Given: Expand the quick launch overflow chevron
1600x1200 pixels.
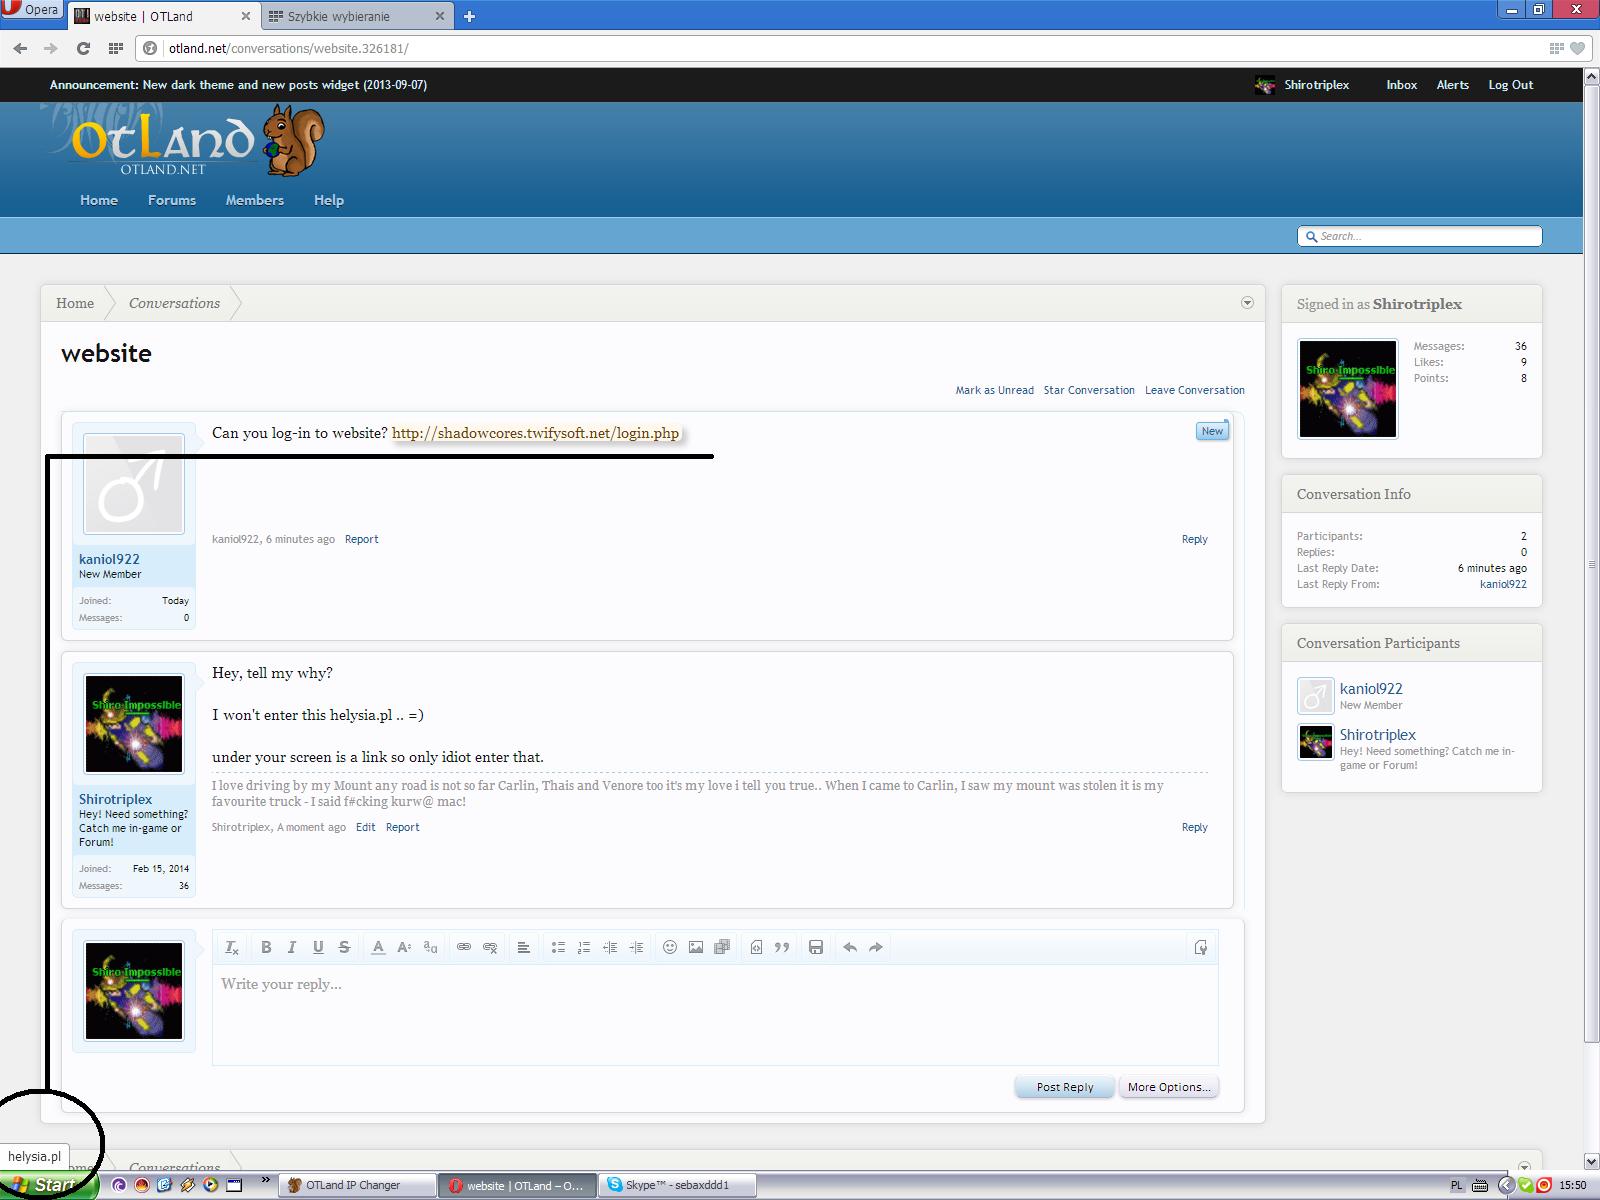Looking at the screenshot, I should tap(265, 1181).
